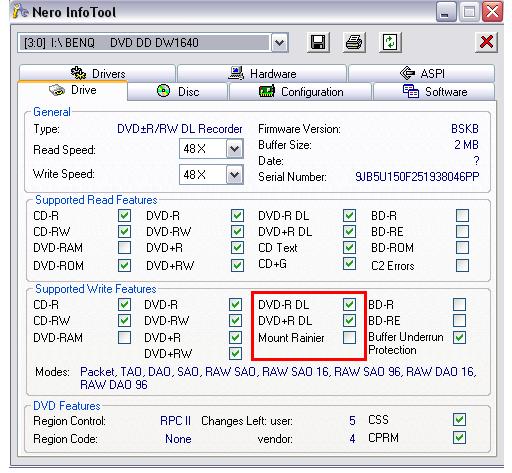Print report using the printer icon
Viewport: 512px width, 473px height.
[354, 43]
